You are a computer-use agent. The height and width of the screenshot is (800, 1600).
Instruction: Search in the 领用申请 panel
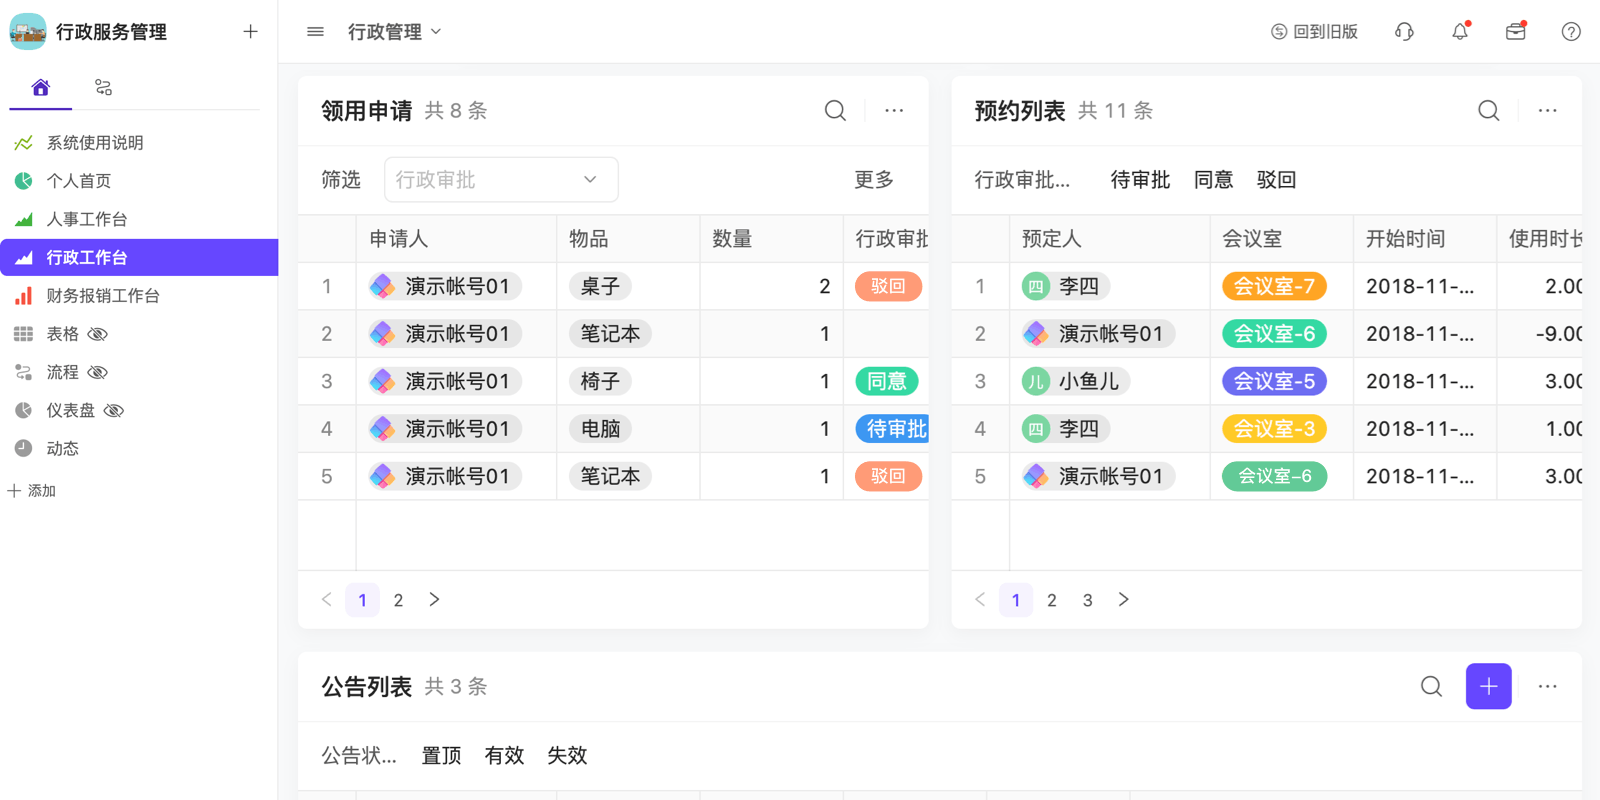pyautogui.click(x=835, y=111)
